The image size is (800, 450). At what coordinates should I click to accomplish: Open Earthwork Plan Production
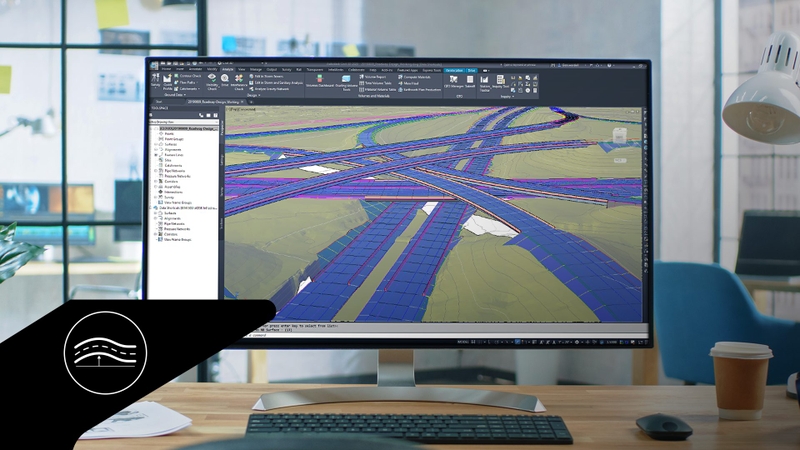coord(420,89)
